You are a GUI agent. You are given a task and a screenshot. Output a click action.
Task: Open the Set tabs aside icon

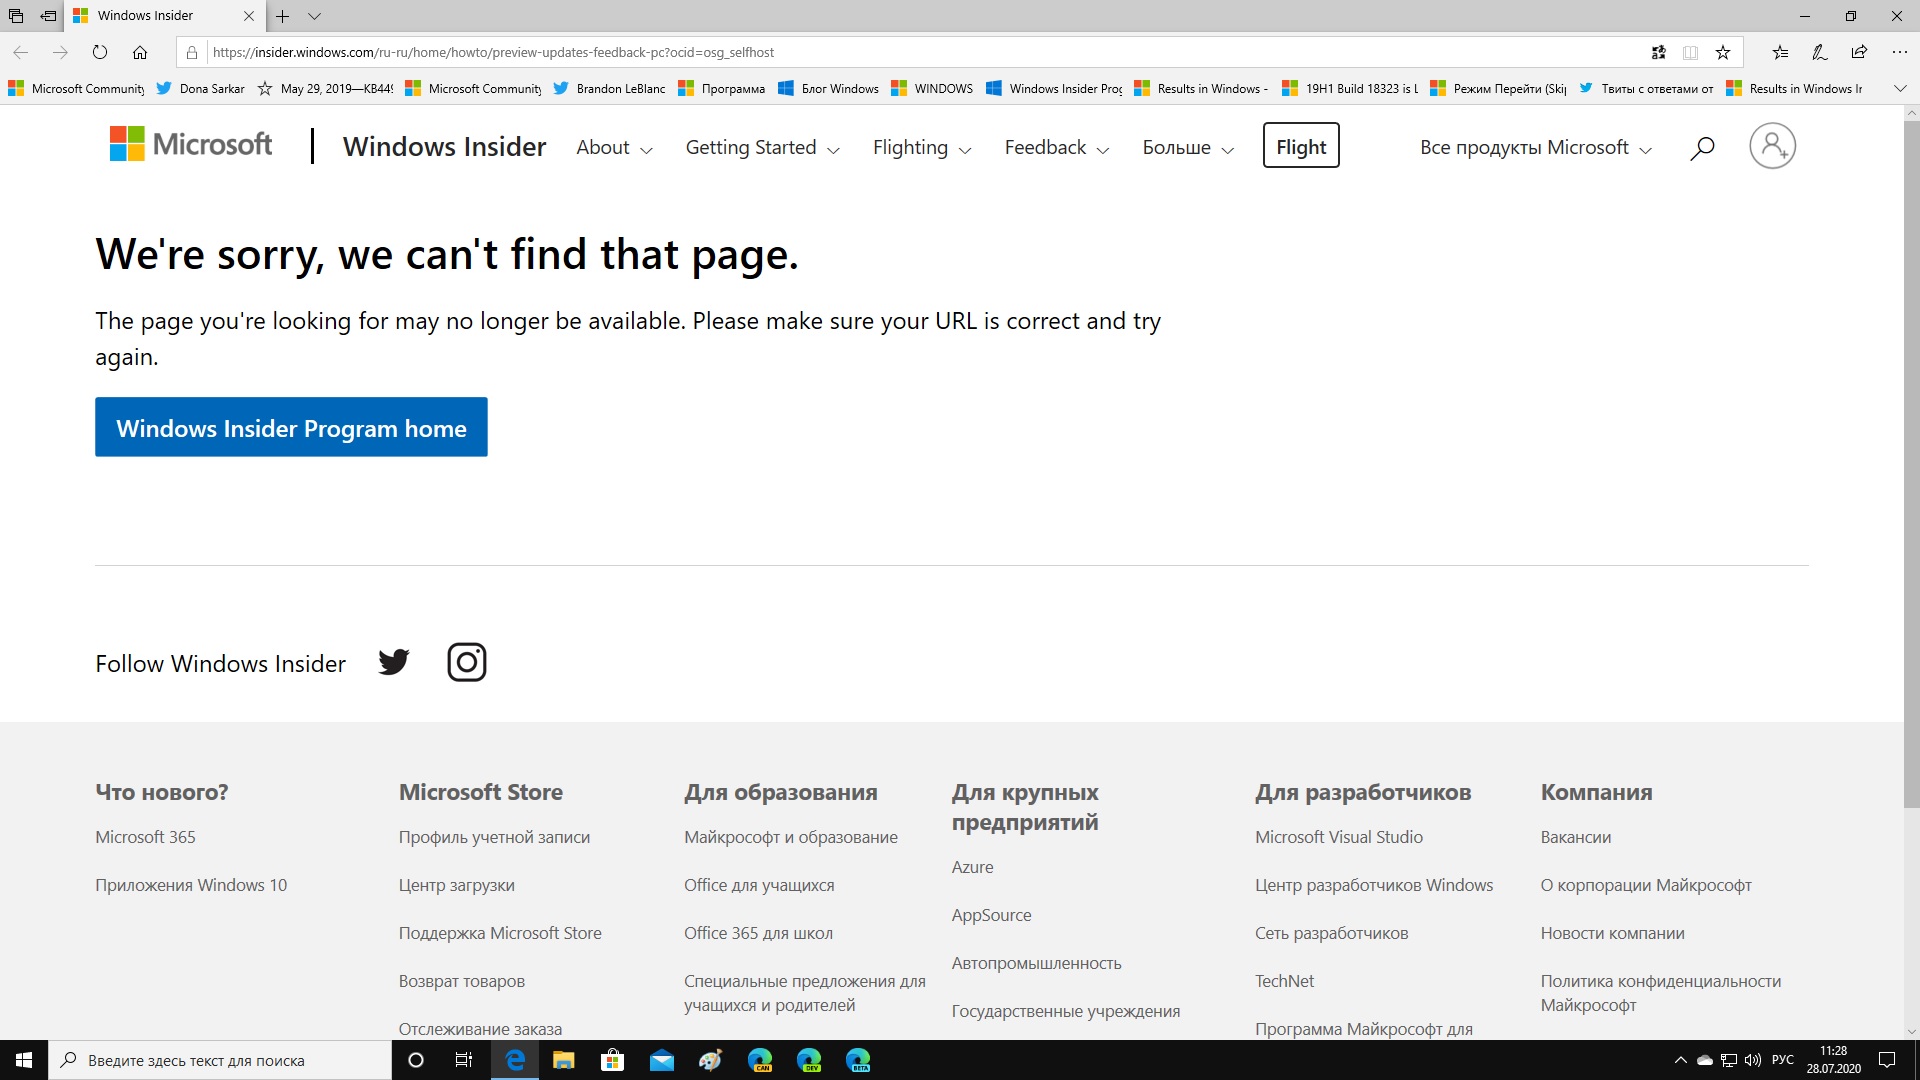pyautogui.click(x=48, y=16)
